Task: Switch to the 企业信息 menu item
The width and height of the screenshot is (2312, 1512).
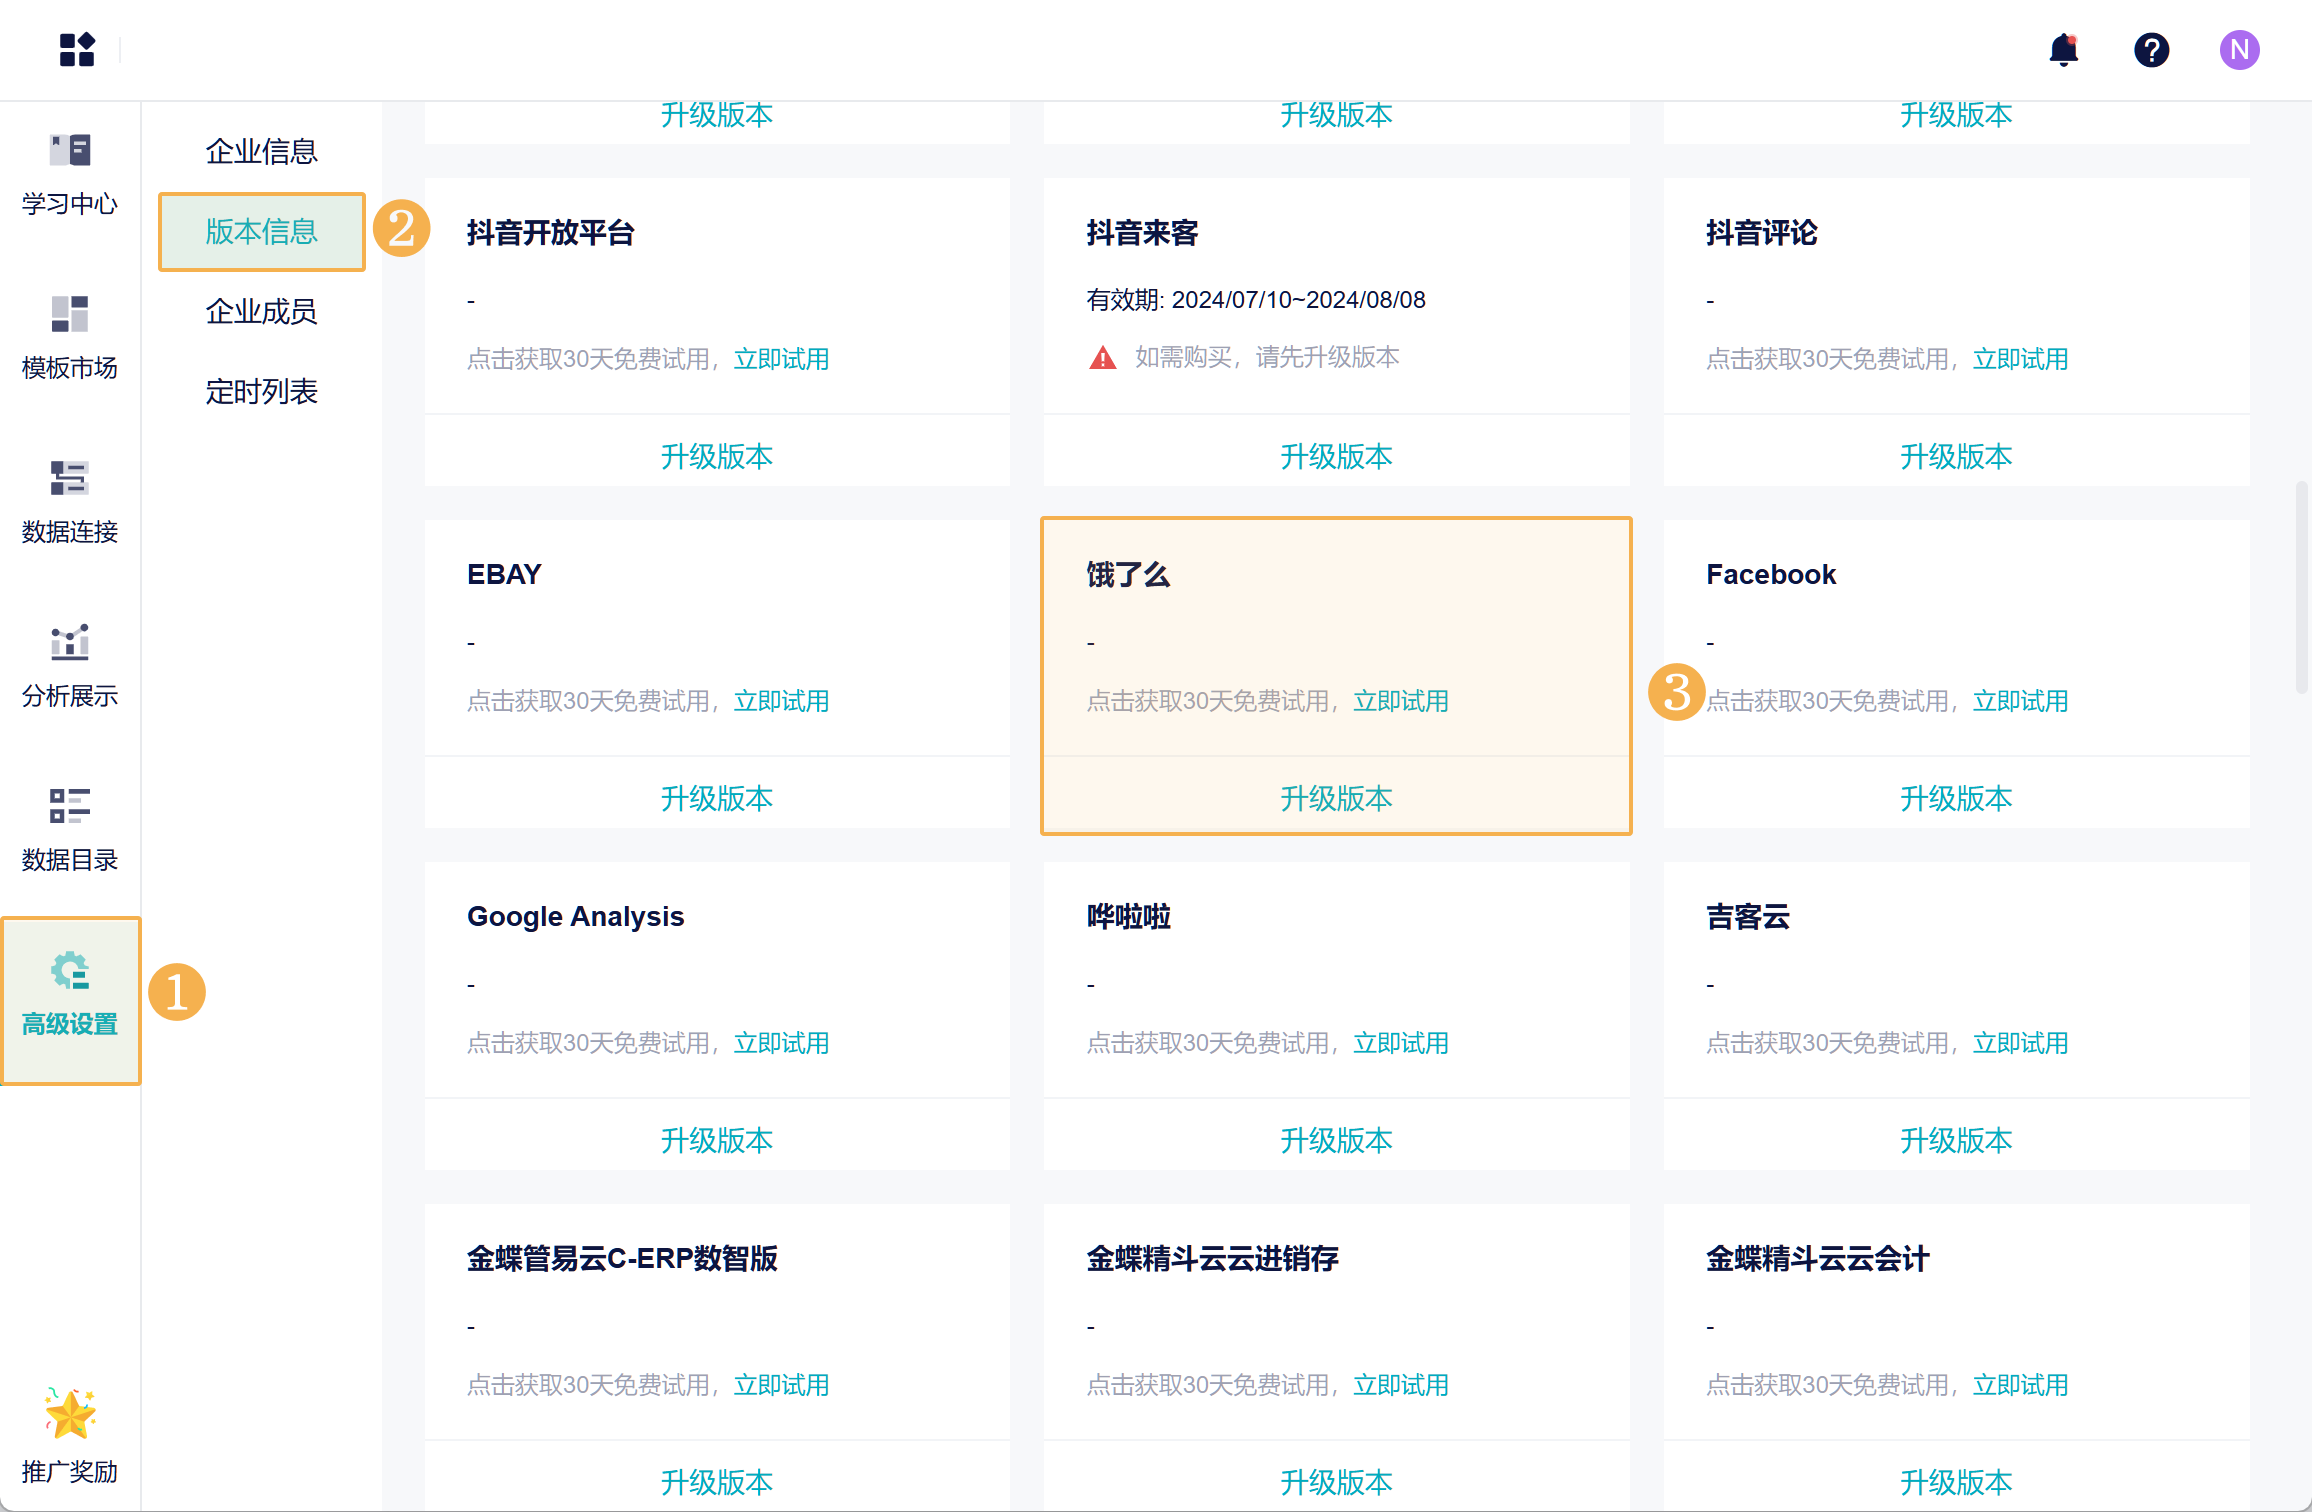Action: (x=261, y=151)
